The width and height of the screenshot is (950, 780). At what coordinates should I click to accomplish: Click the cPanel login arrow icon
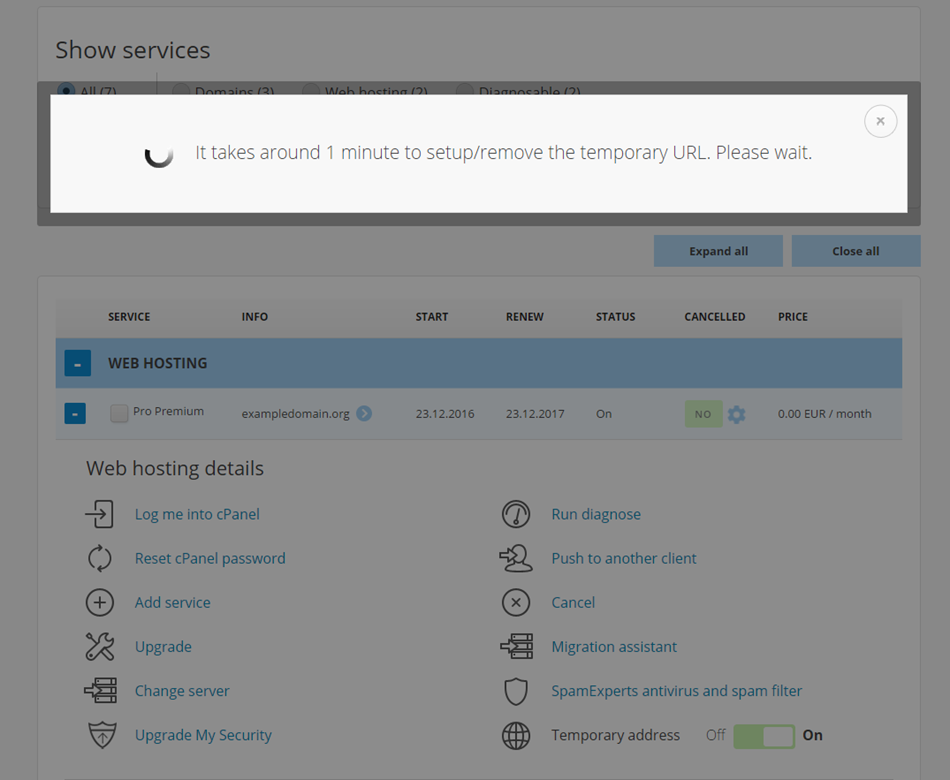[99, 514]
